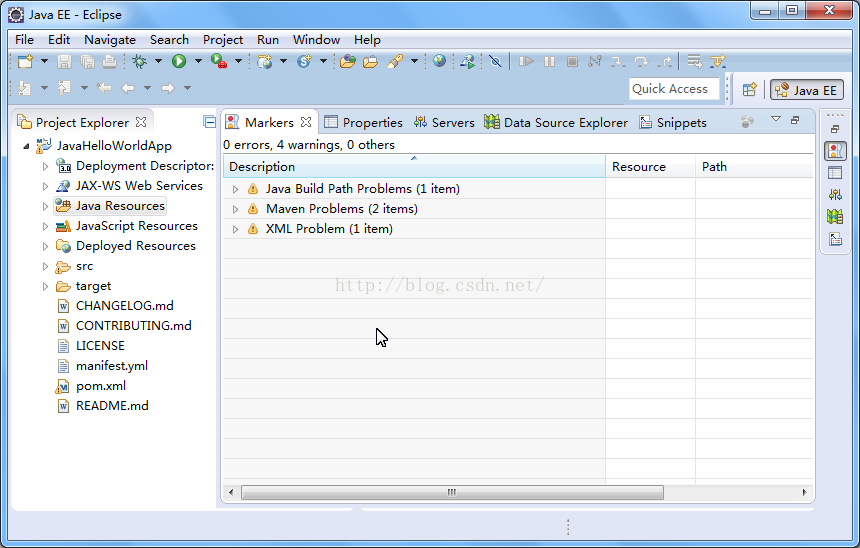Toggle Use Step Filters icon

[718, 61]
